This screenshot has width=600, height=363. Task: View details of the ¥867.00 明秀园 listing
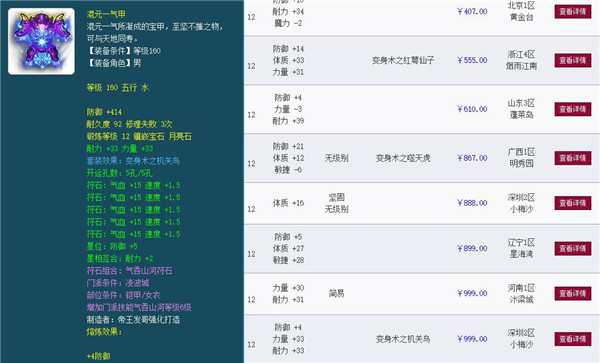click(x=573, y=158)
